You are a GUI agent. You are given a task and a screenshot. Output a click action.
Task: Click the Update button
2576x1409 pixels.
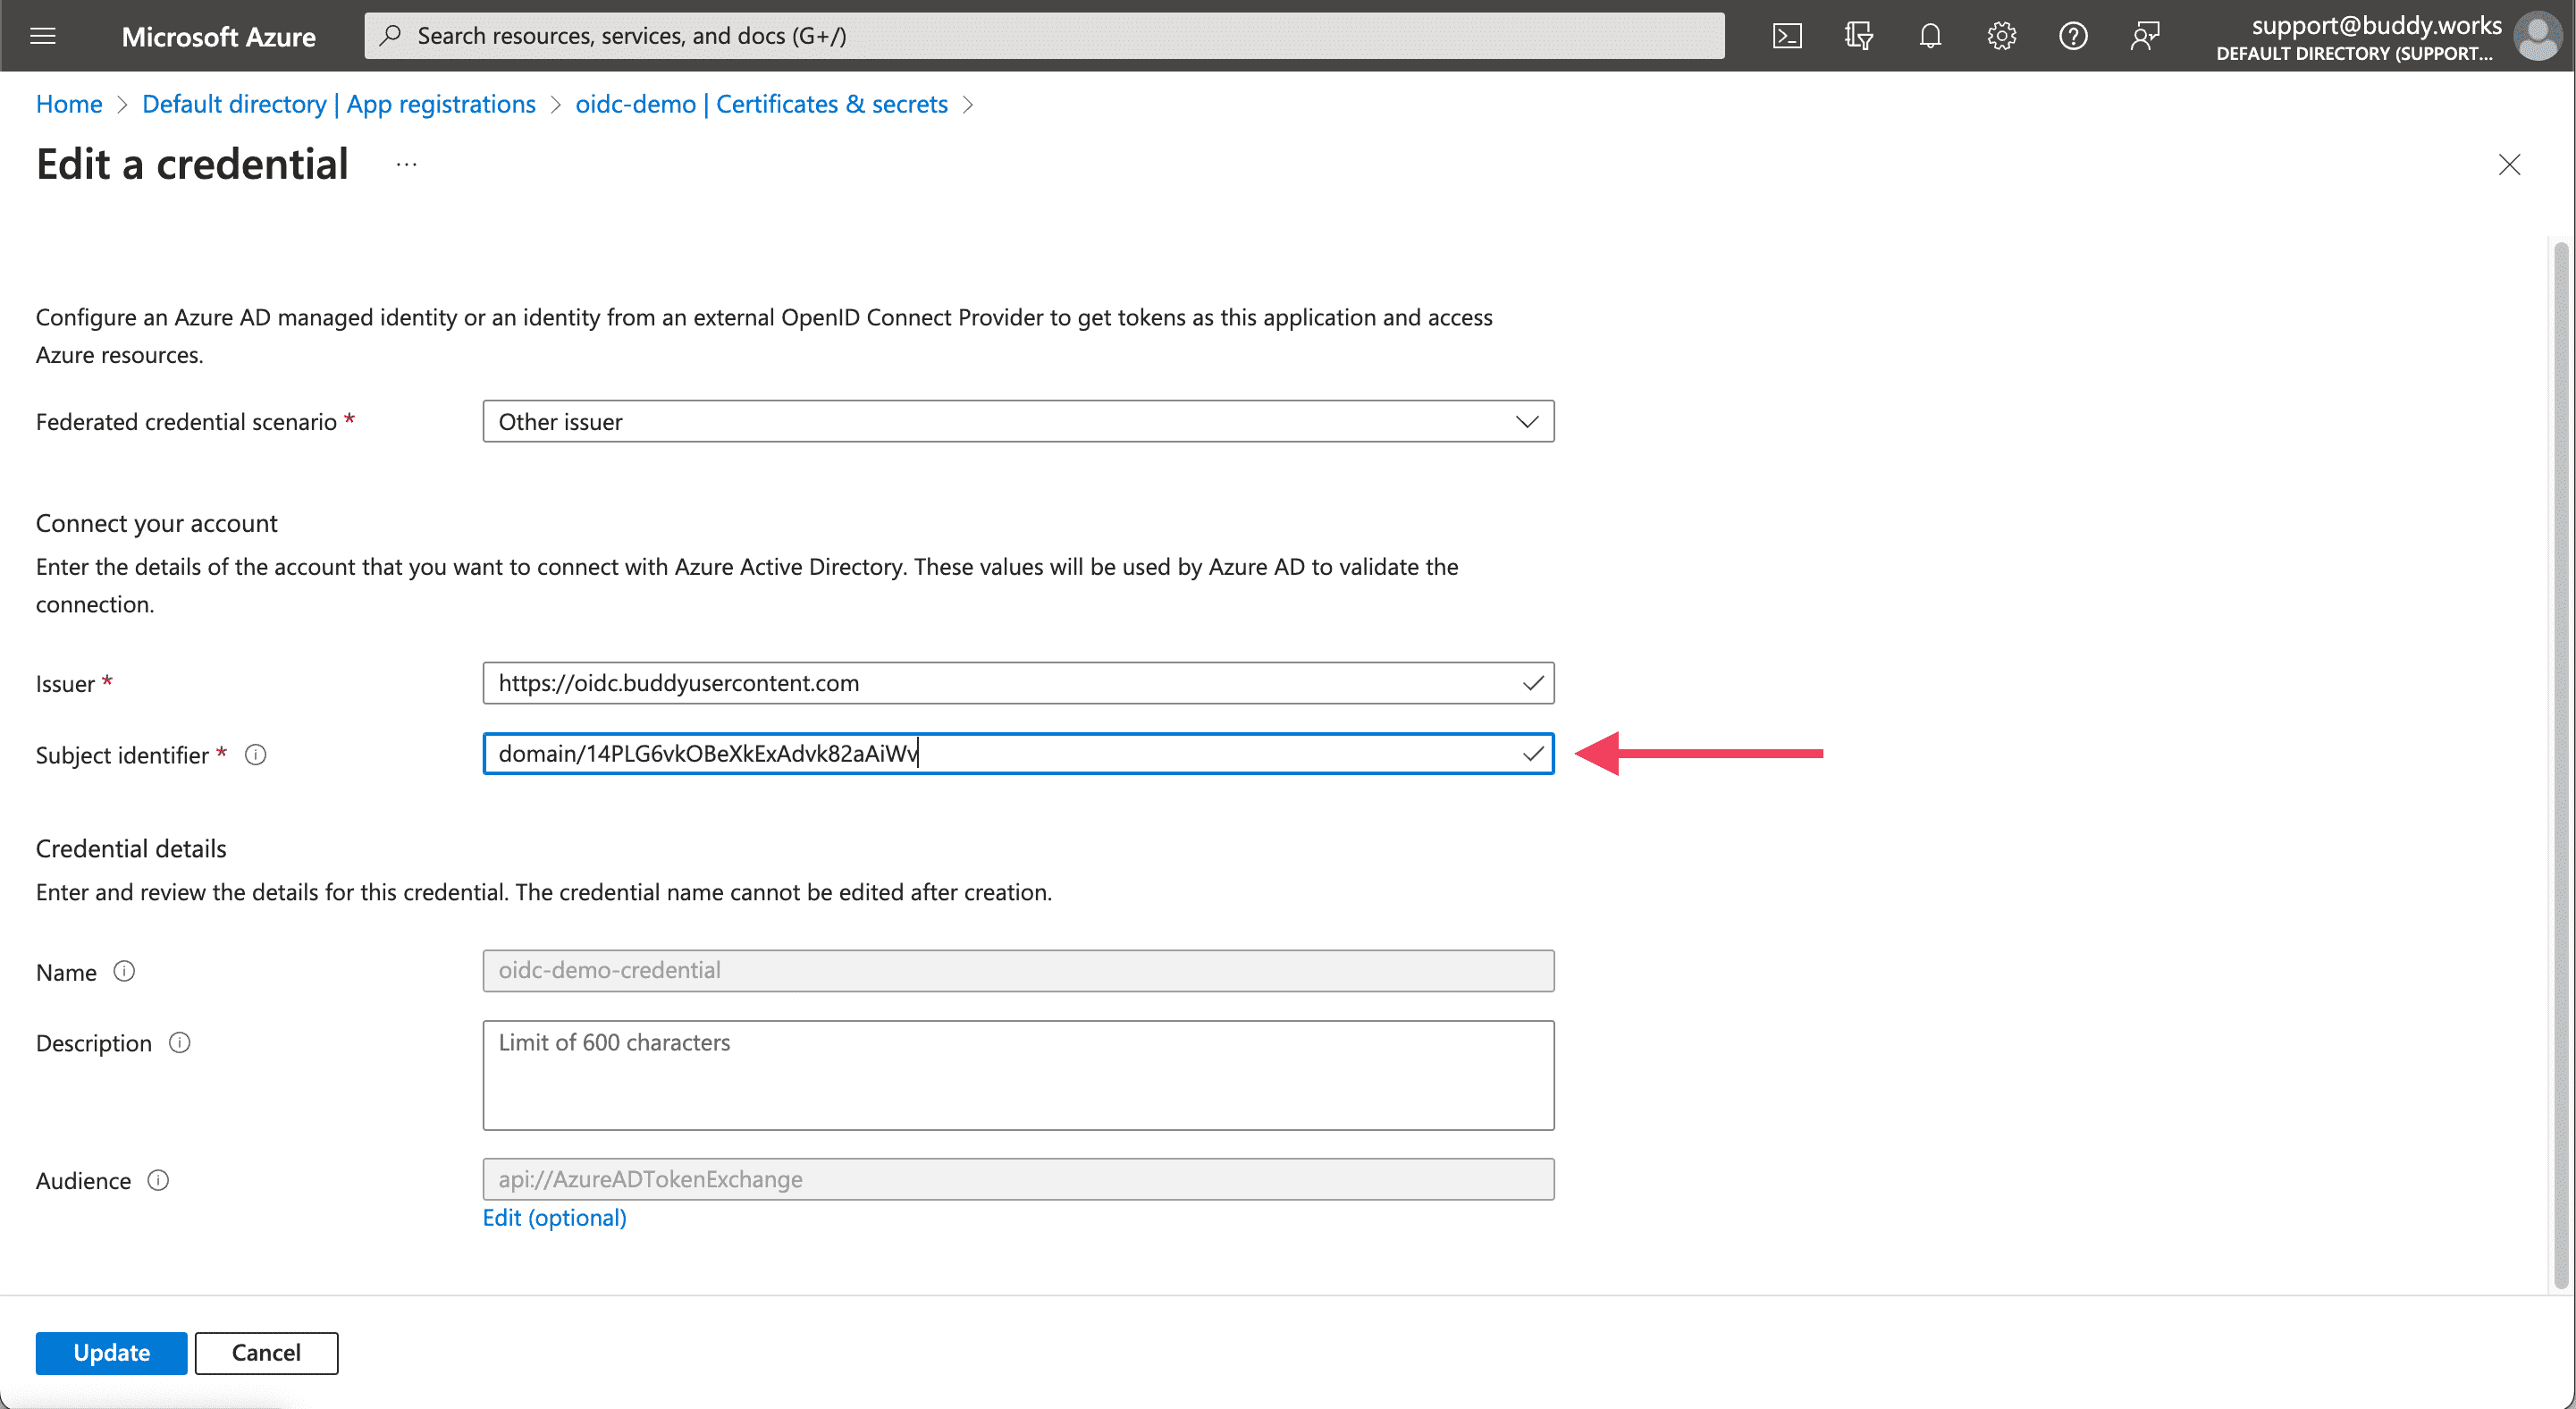[107, 1352]
